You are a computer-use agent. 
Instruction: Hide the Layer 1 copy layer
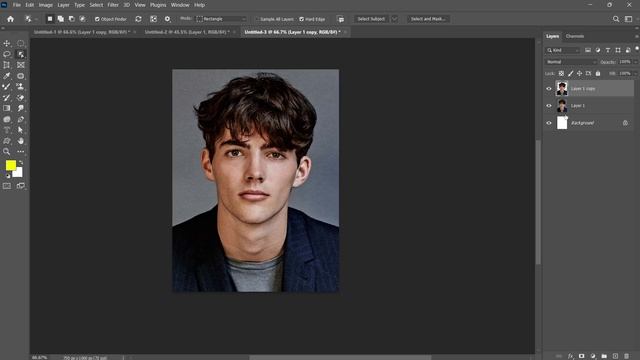pyautogui.click(x=549, y=89)
